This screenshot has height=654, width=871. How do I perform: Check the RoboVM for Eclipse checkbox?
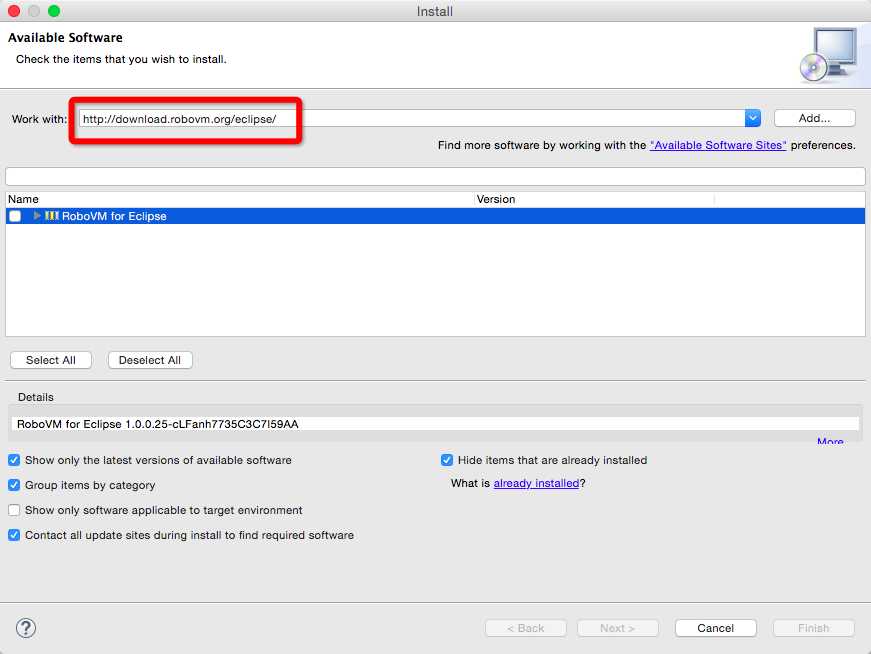(x=15, y=216)
